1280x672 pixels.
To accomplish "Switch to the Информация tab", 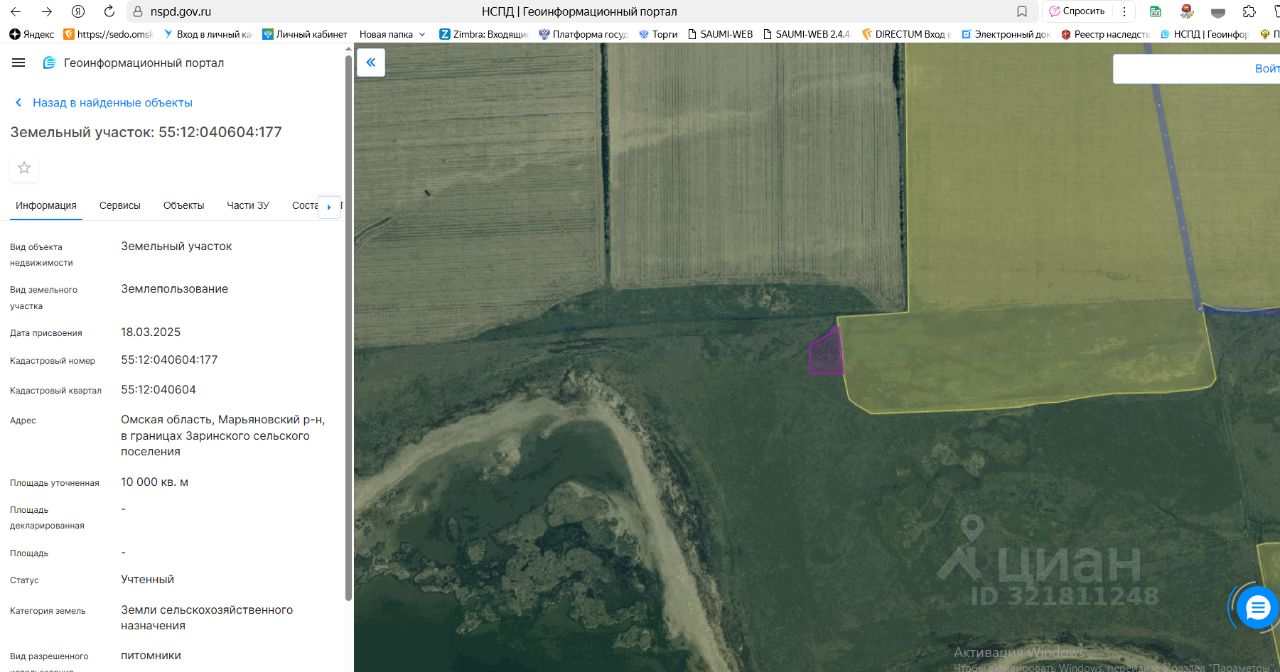I will (46, 205).
